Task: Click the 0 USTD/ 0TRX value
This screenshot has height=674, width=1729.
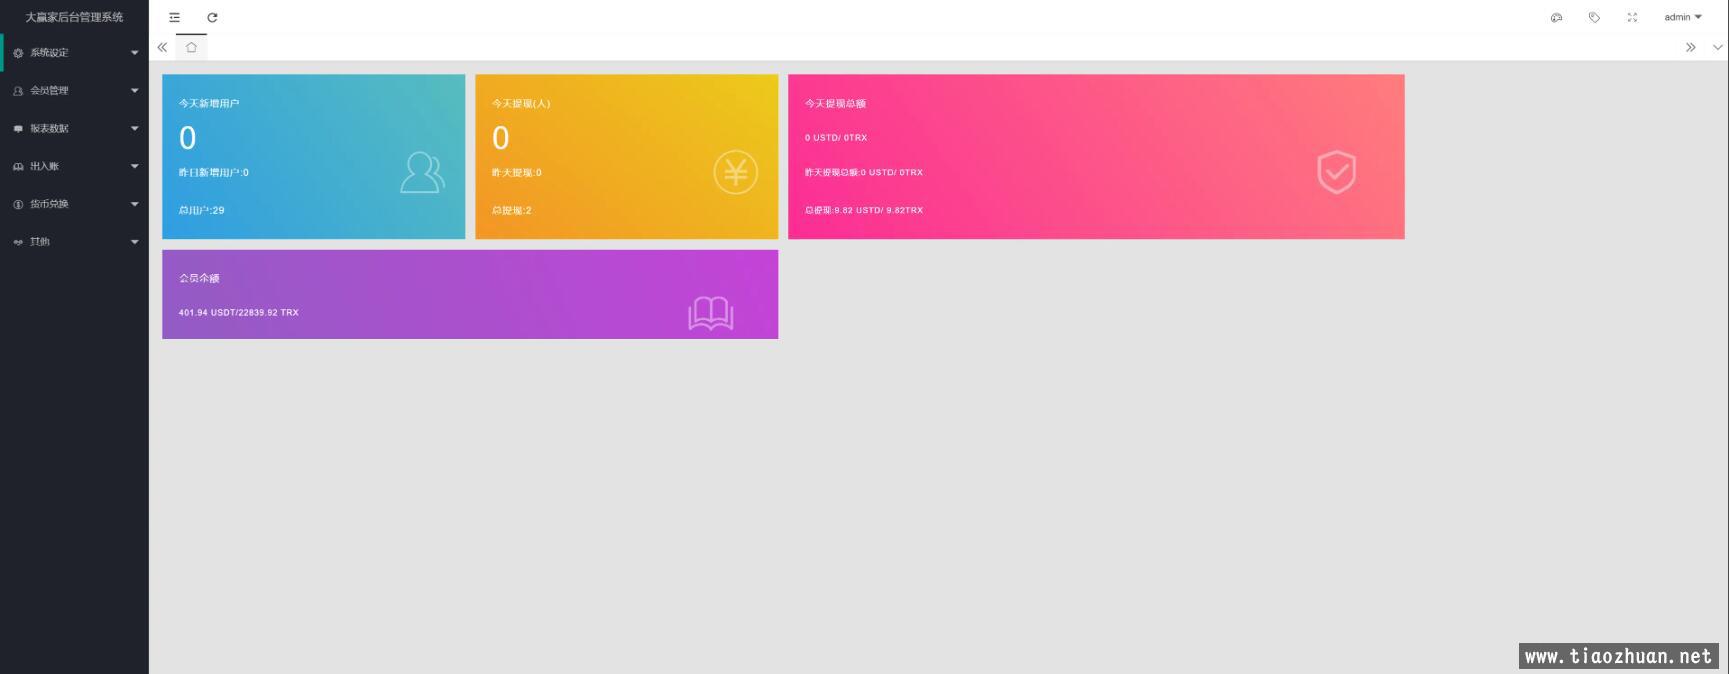Action: click(x=836, y=138)
